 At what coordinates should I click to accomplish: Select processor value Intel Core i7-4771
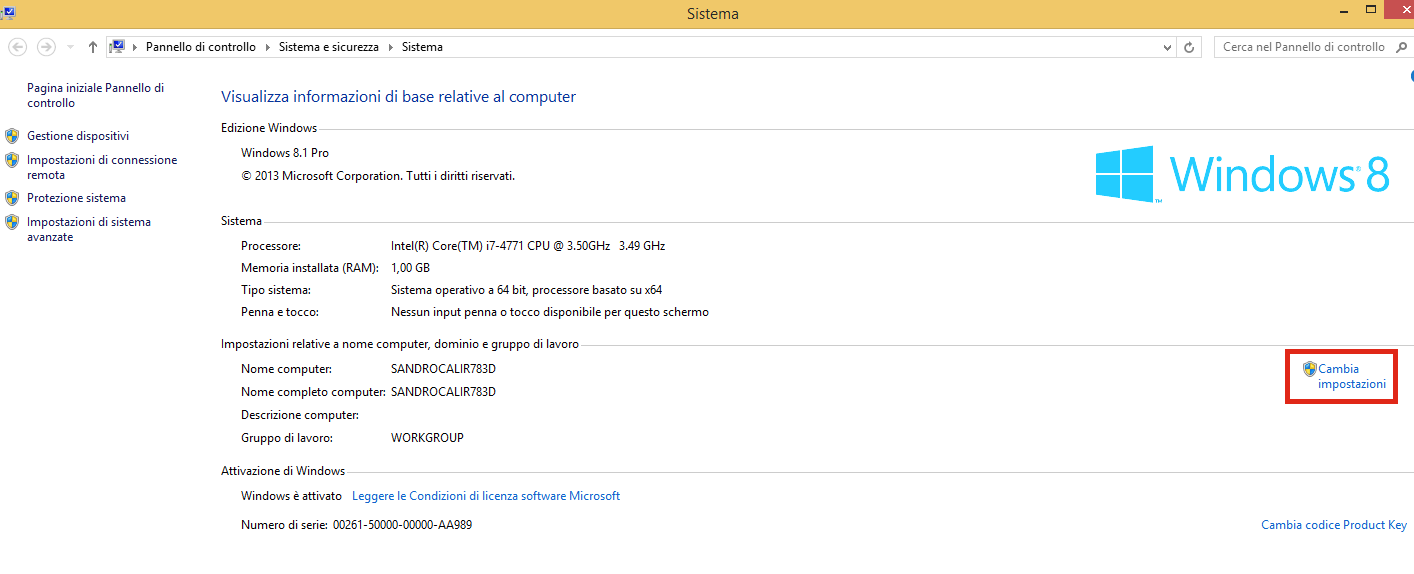tap(528, 245)
